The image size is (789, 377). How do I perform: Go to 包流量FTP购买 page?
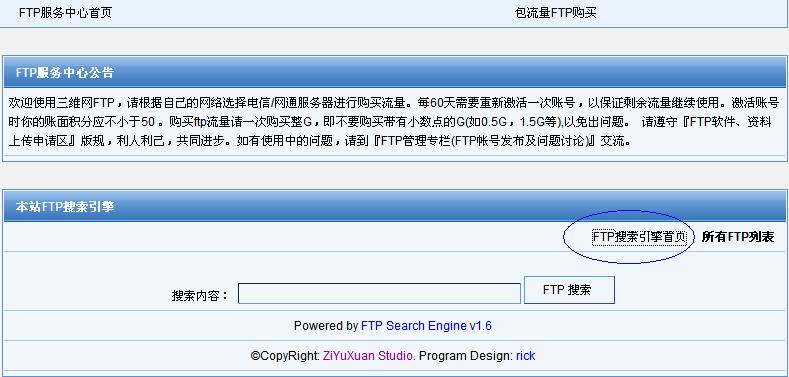coord(556,13)
